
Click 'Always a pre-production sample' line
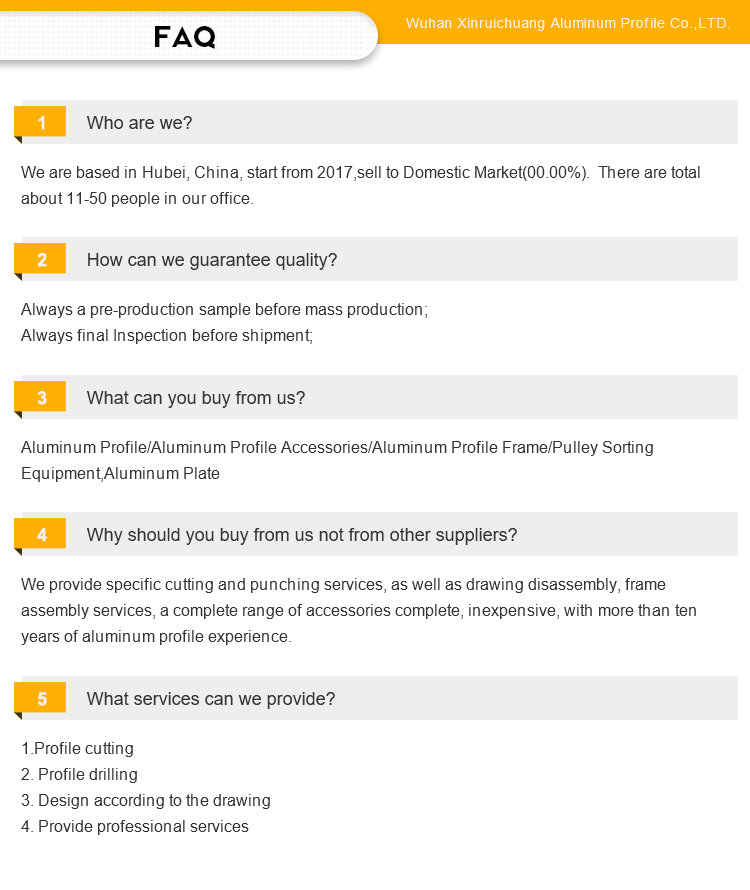(x=224, y=309)
